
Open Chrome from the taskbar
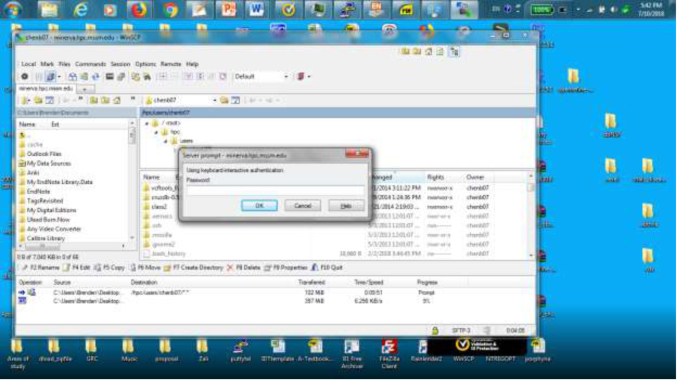click(170, 9)
